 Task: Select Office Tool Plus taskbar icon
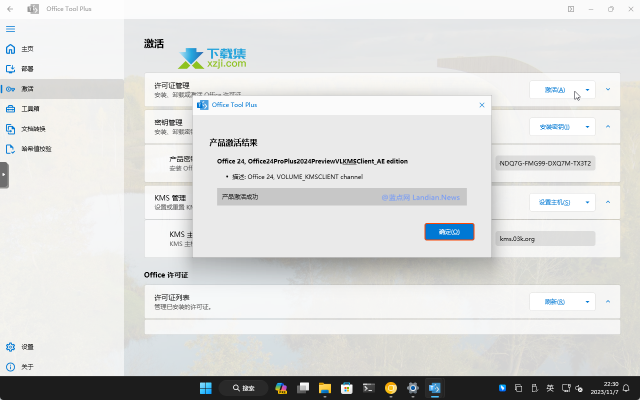[x=435, y=388]
